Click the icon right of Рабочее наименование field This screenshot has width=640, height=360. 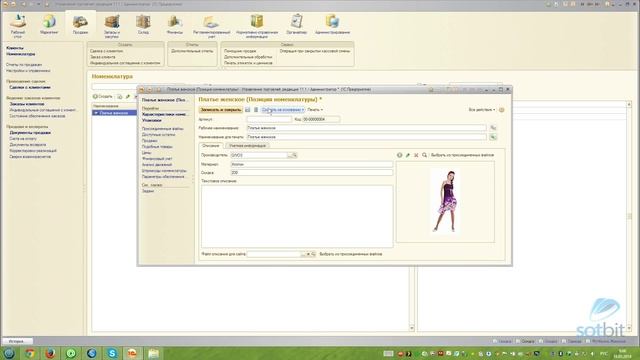[493, 128]
